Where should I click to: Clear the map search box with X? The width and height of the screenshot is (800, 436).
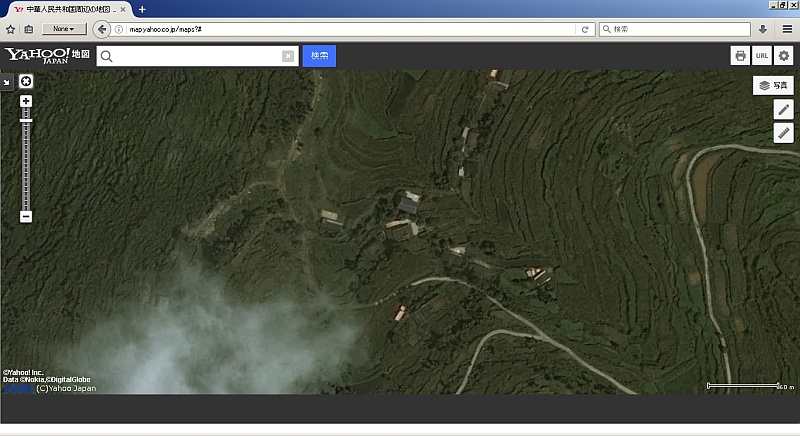coord(288,56)
